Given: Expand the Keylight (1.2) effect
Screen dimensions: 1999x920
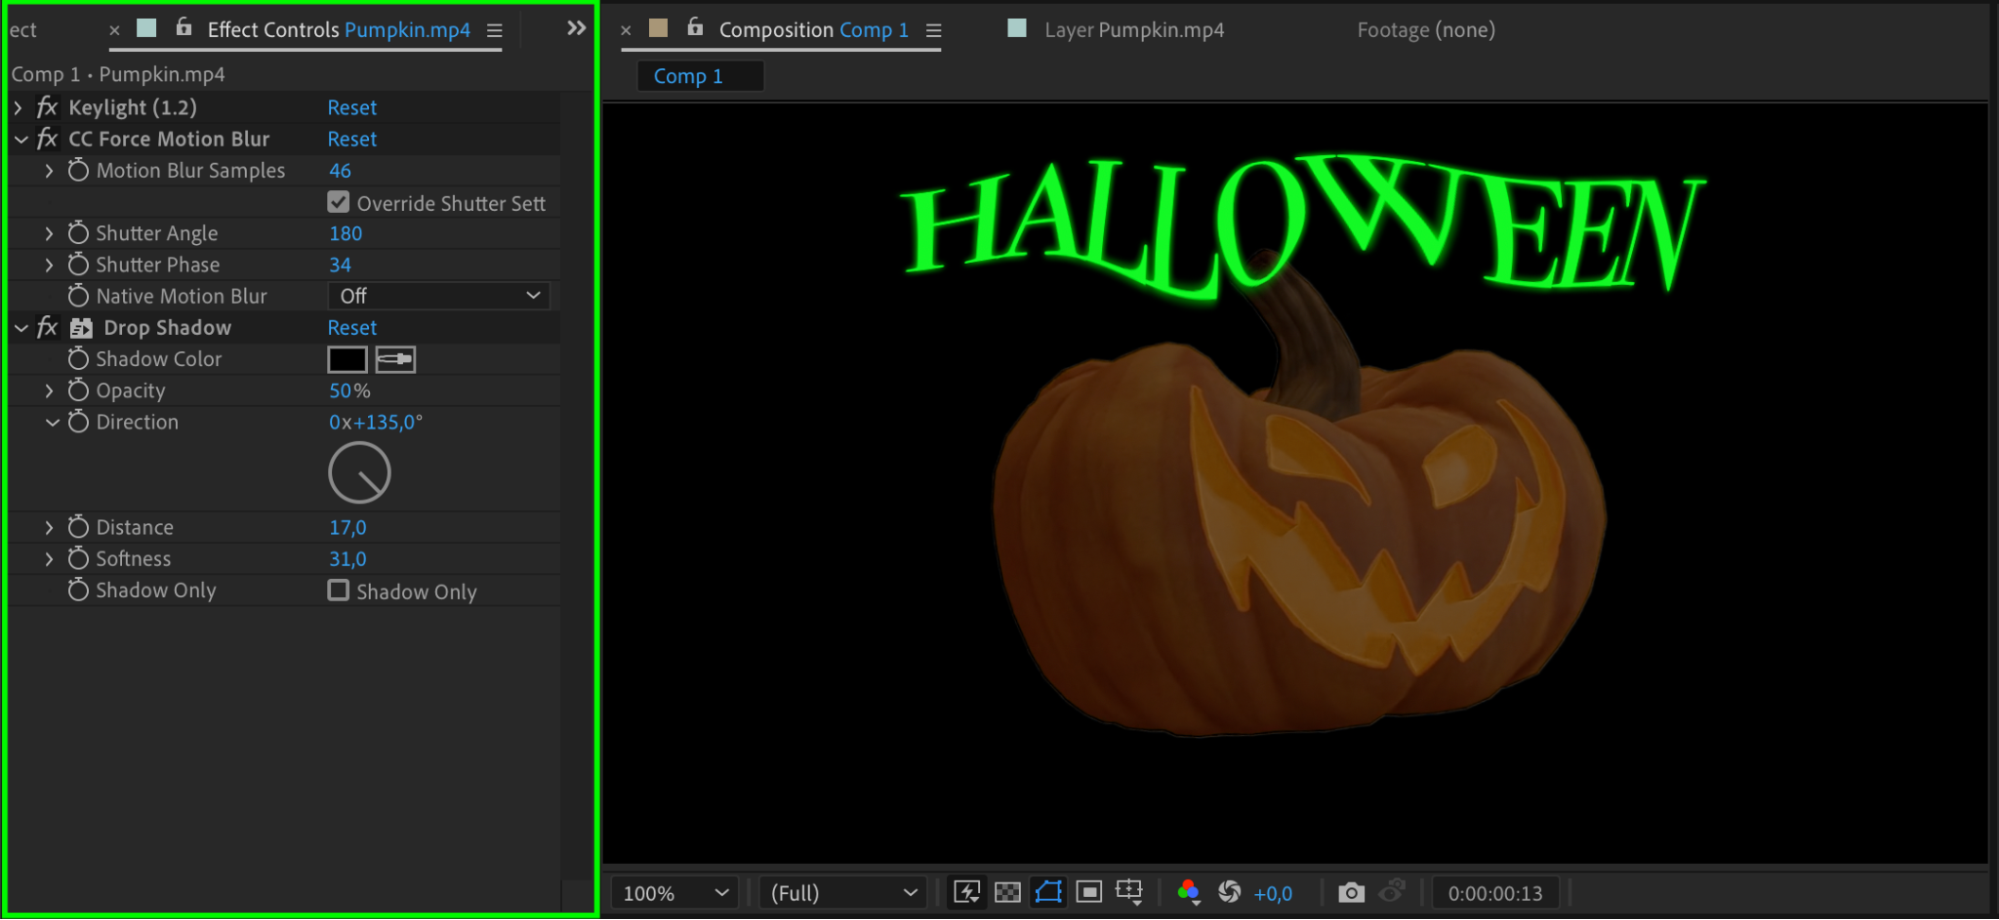Looking at the screenshot, I should tap(19, 107).
